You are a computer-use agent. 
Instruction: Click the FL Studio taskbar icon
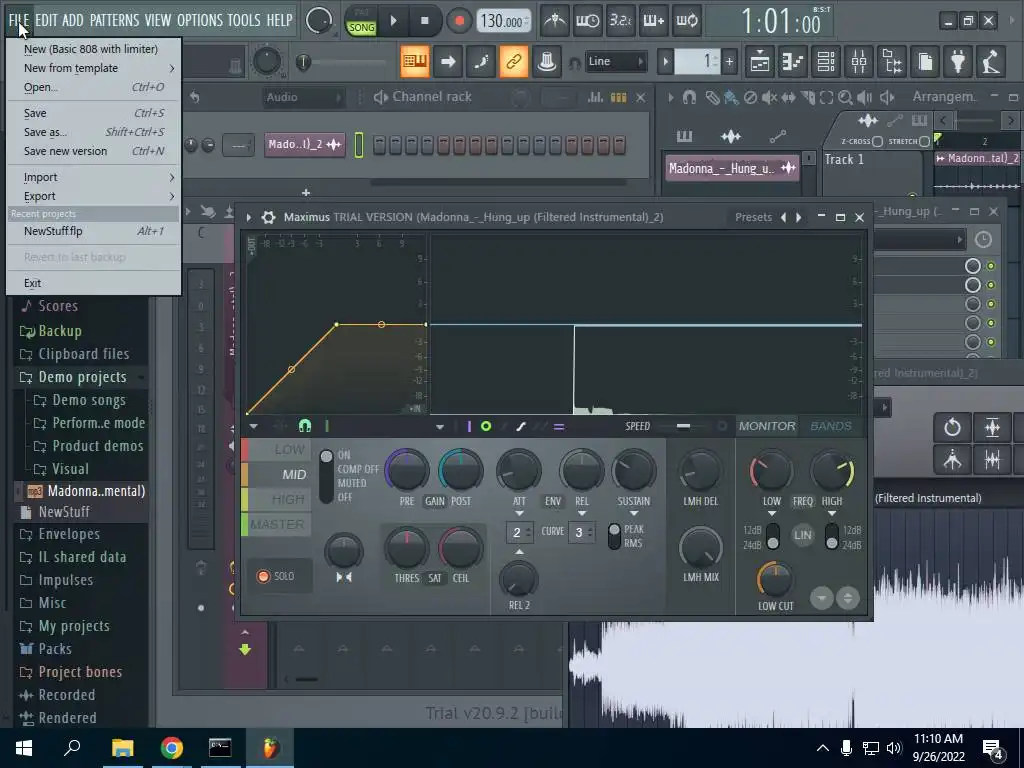point(270,748)
